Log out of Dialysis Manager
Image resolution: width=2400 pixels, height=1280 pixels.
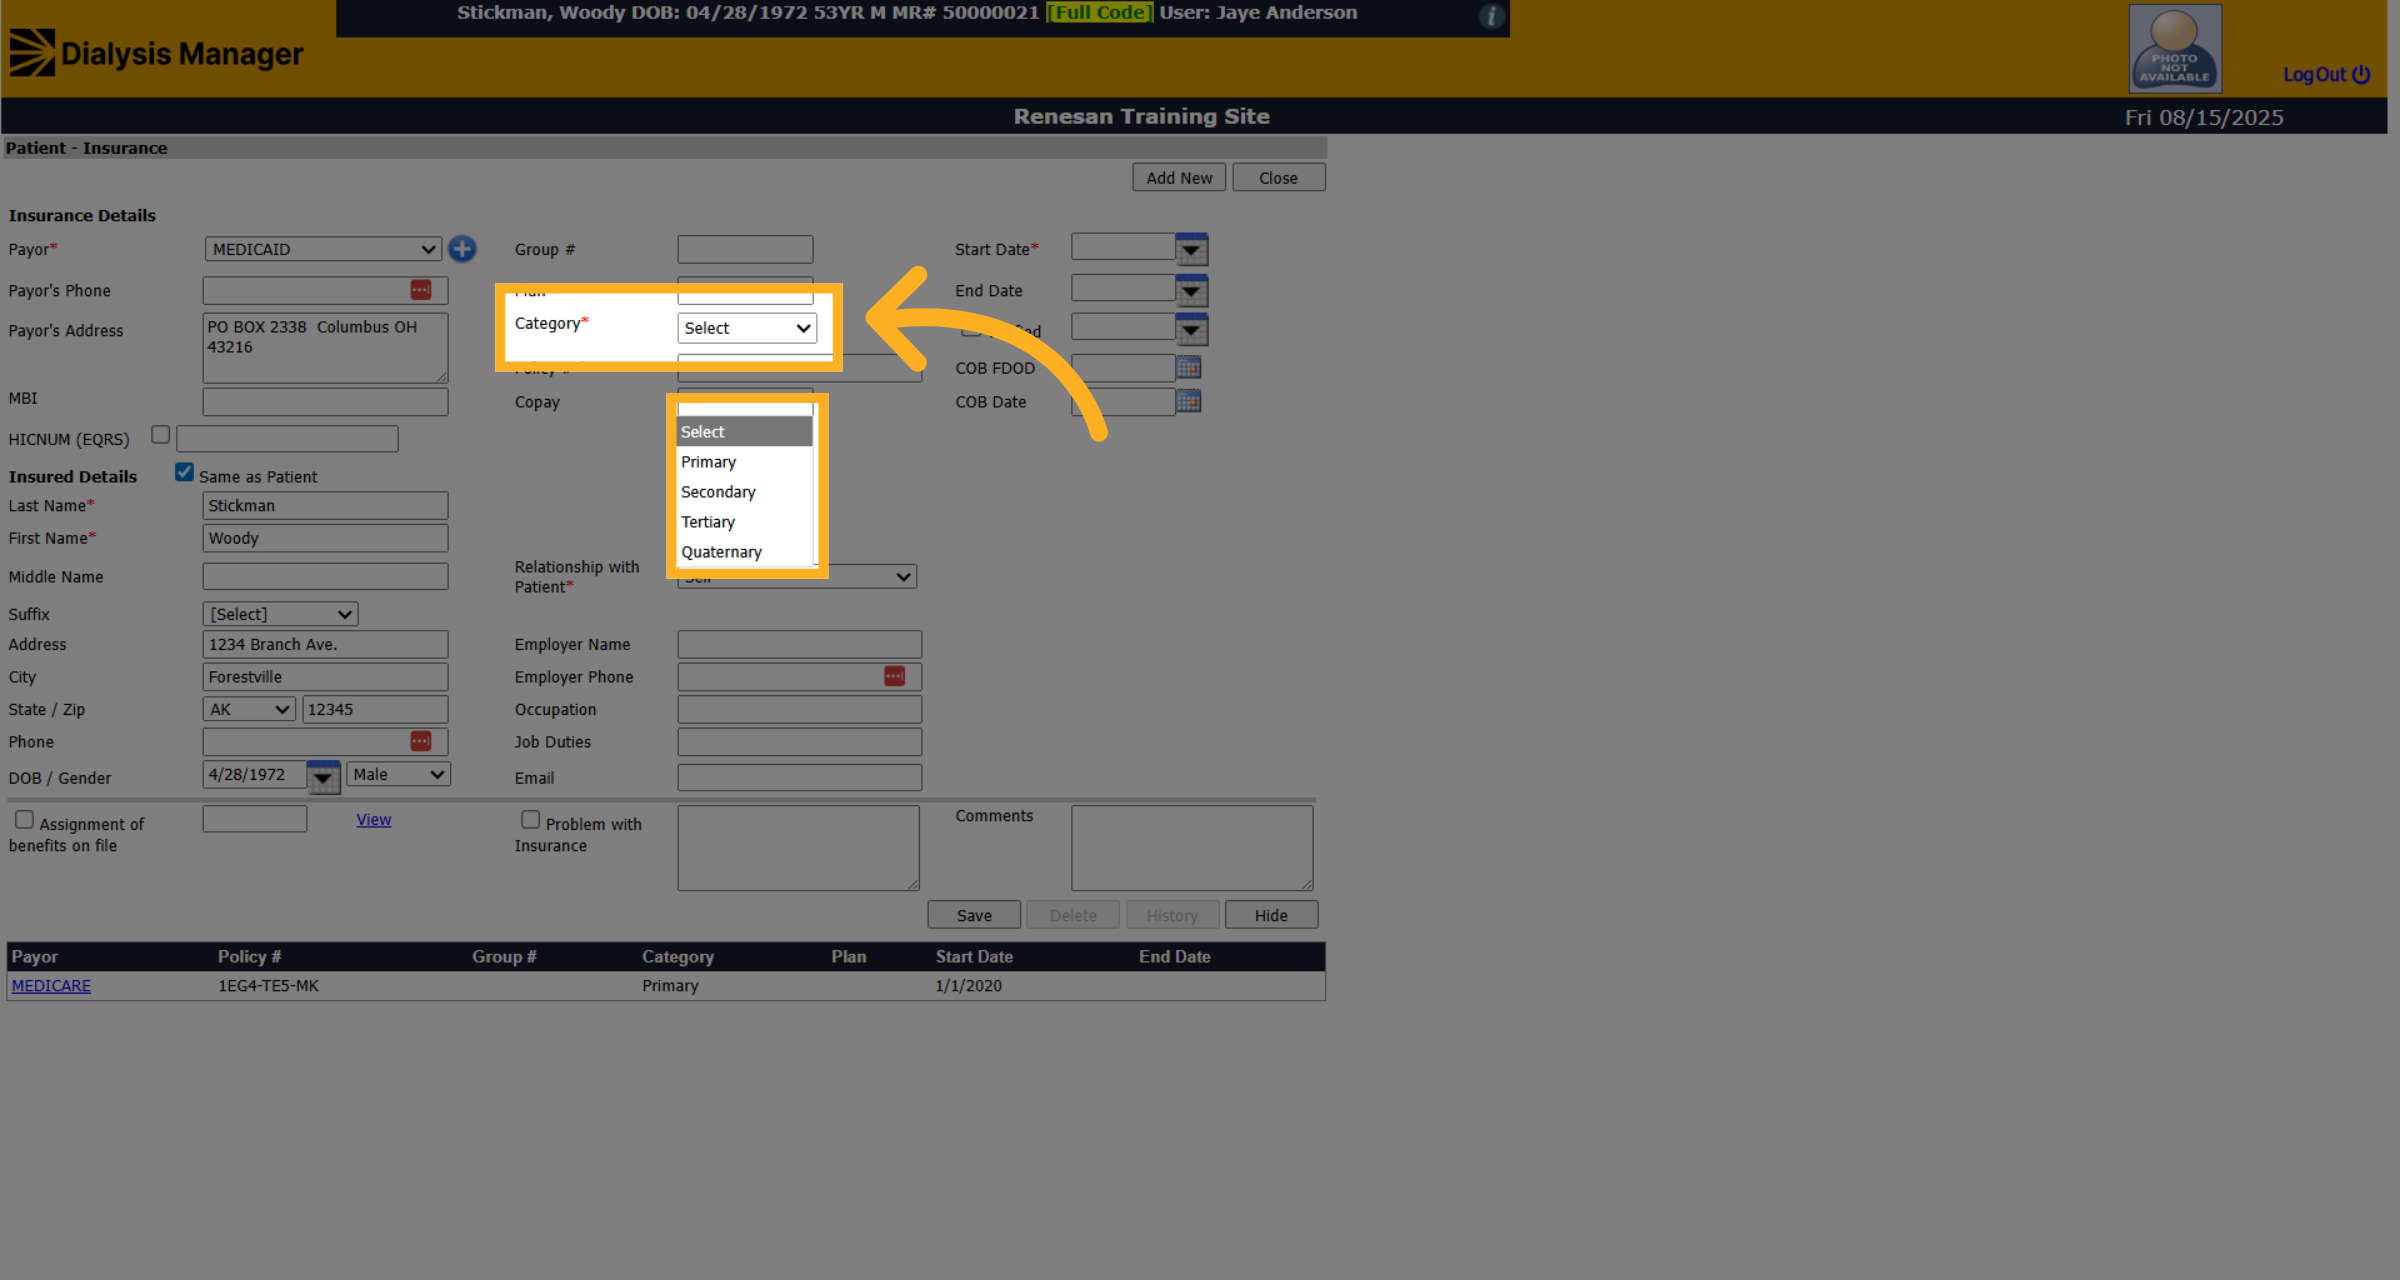click(x=2326, y=74)
